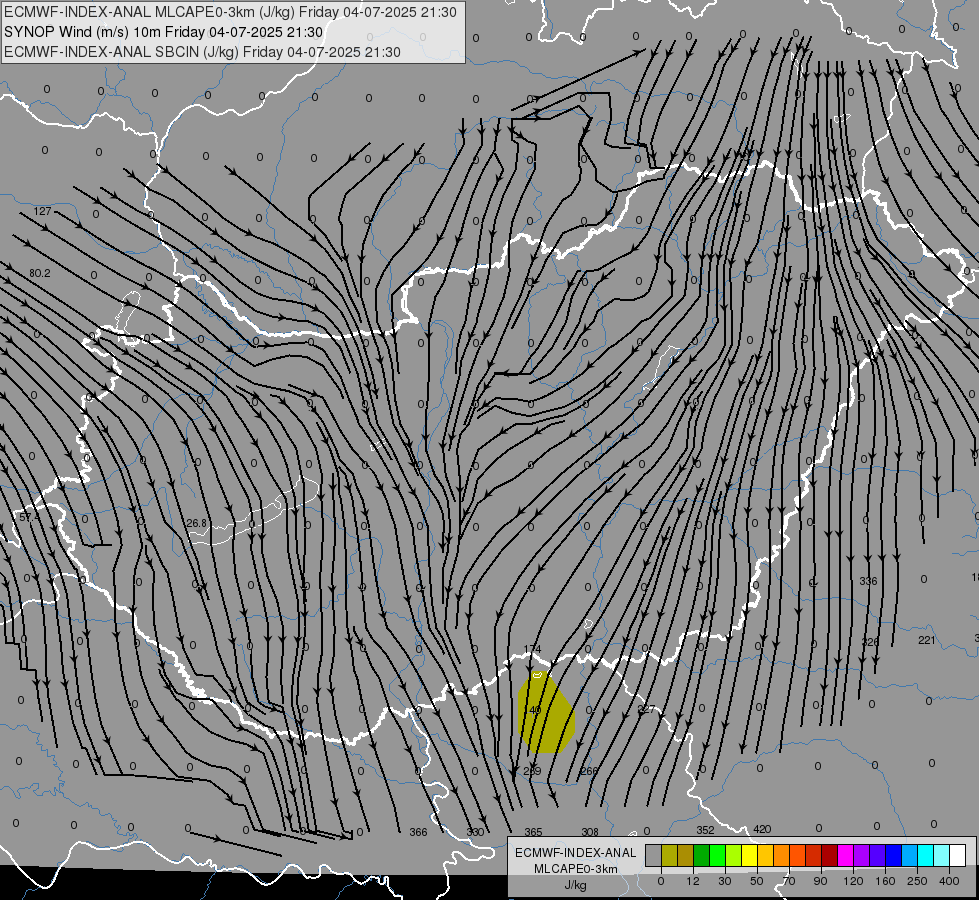The height and width of the screenshot is (900, 979).
Task: Select the 266 value on the map
Action: tap(589, 771)
